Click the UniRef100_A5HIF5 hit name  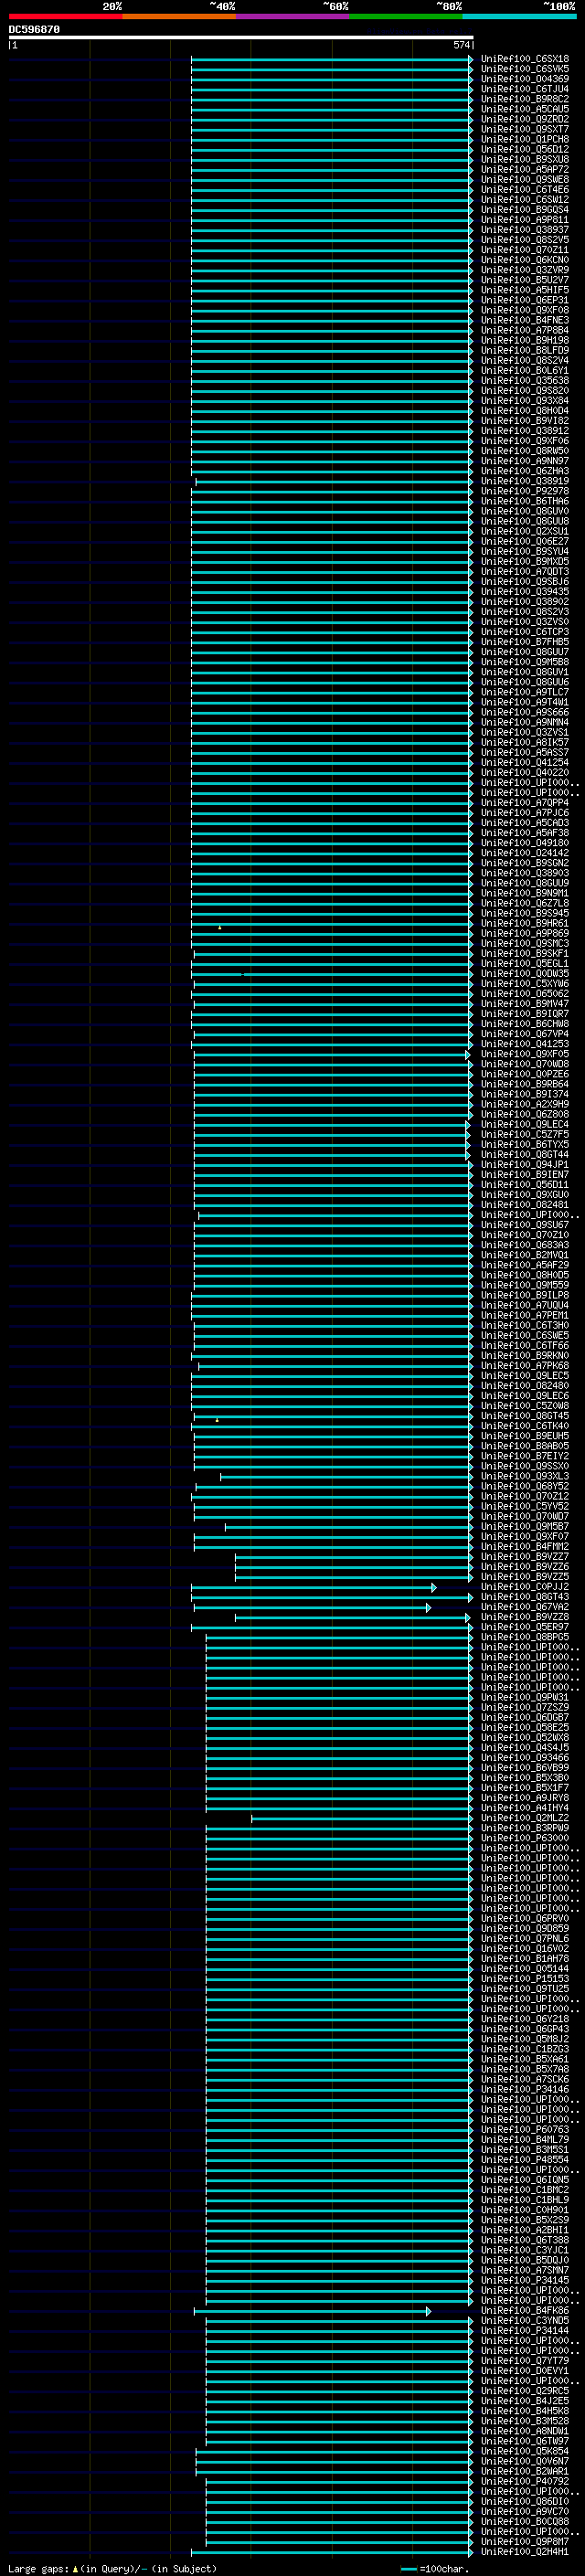525,290
